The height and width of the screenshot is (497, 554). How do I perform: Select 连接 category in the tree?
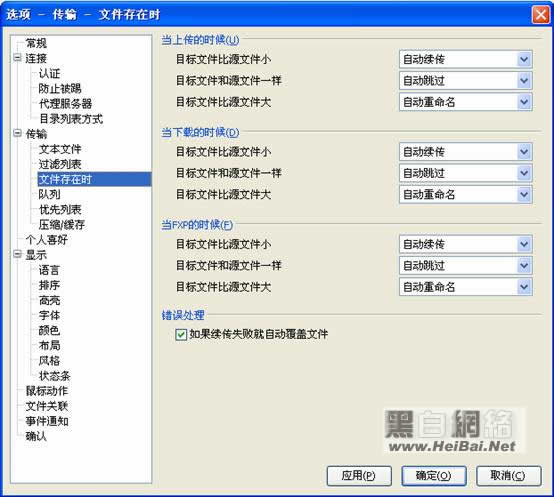coord(36,58)
